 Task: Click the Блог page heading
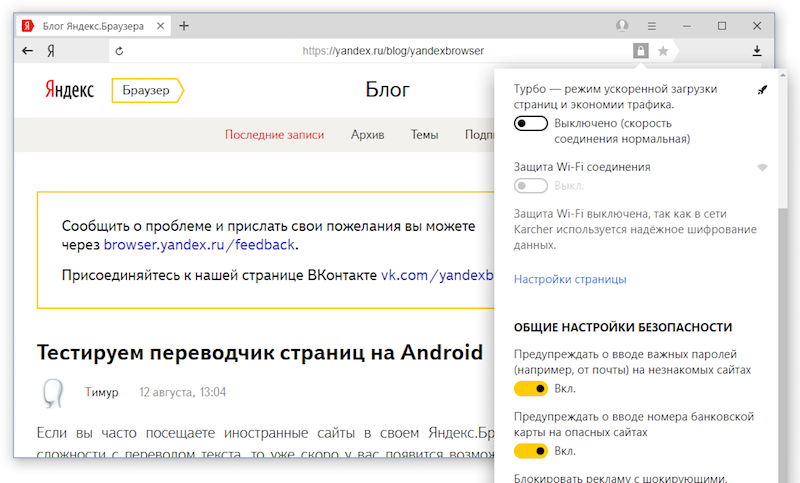point(388,90)
